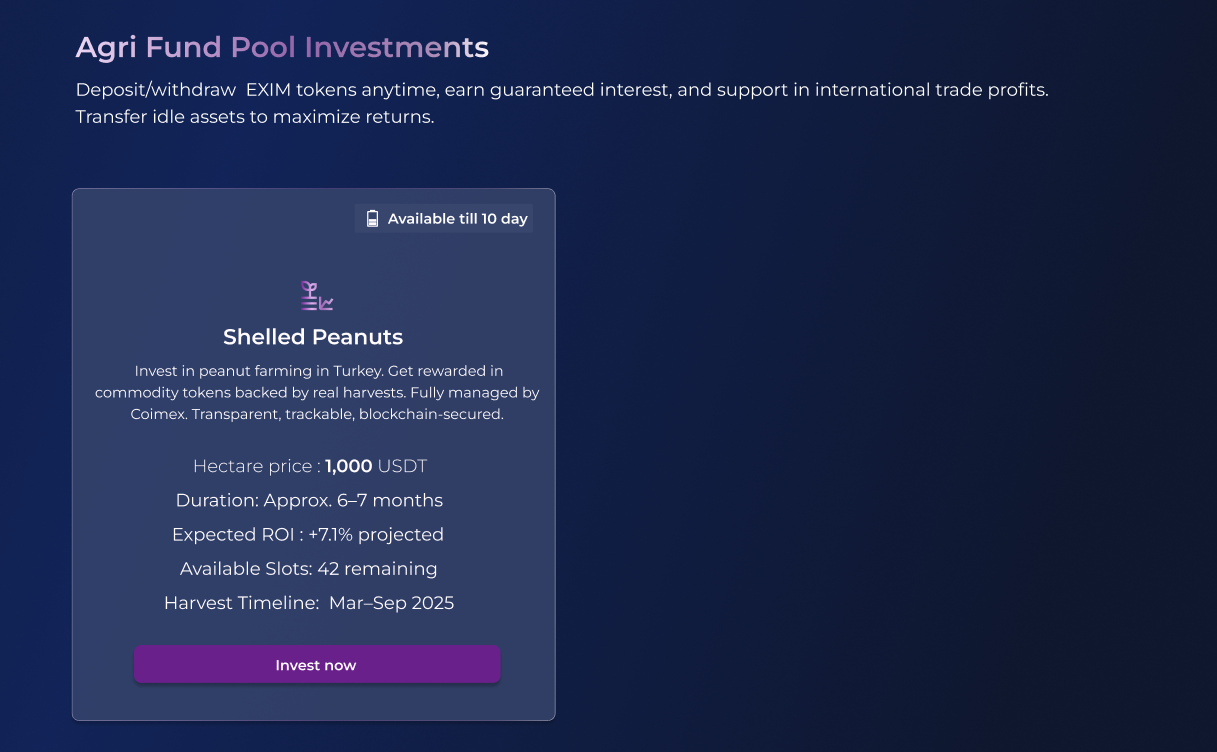This screenshot has width=1217, height=752.
Task: Click the "Transfer idle assets" sentence
Action: 255,117
